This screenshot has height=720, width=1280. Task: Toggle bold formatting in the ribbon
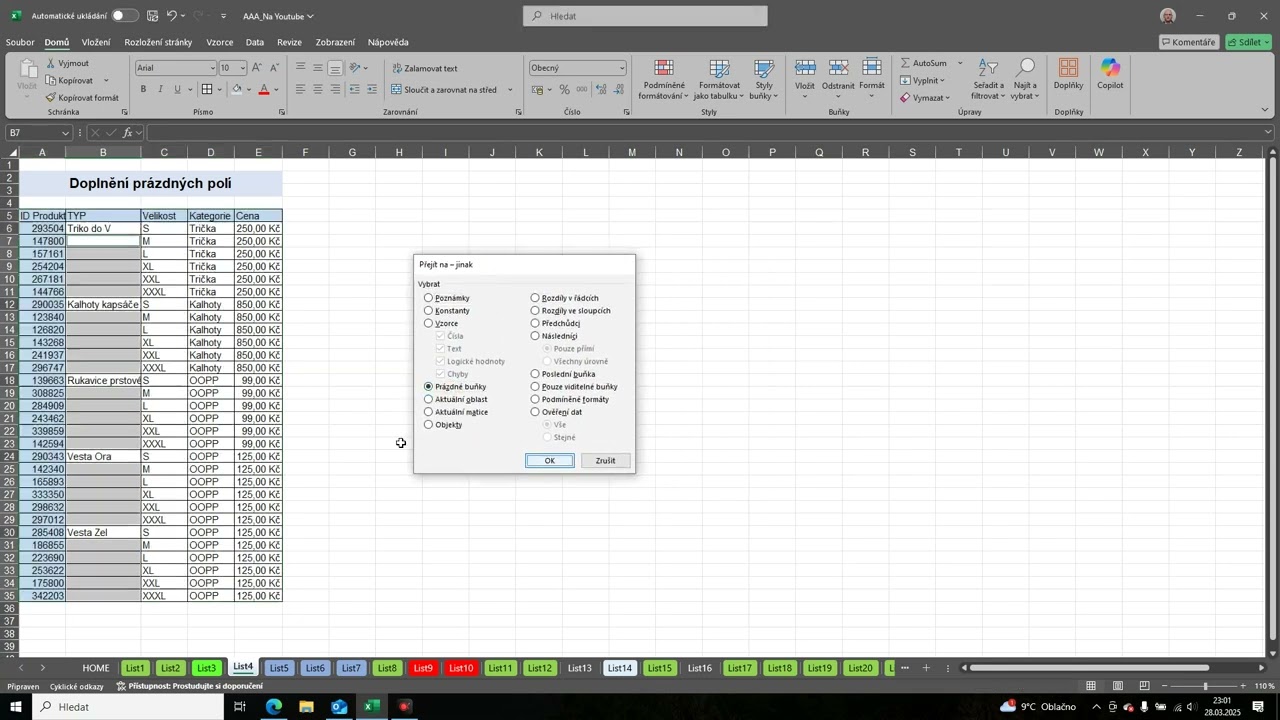pos(143,89)
